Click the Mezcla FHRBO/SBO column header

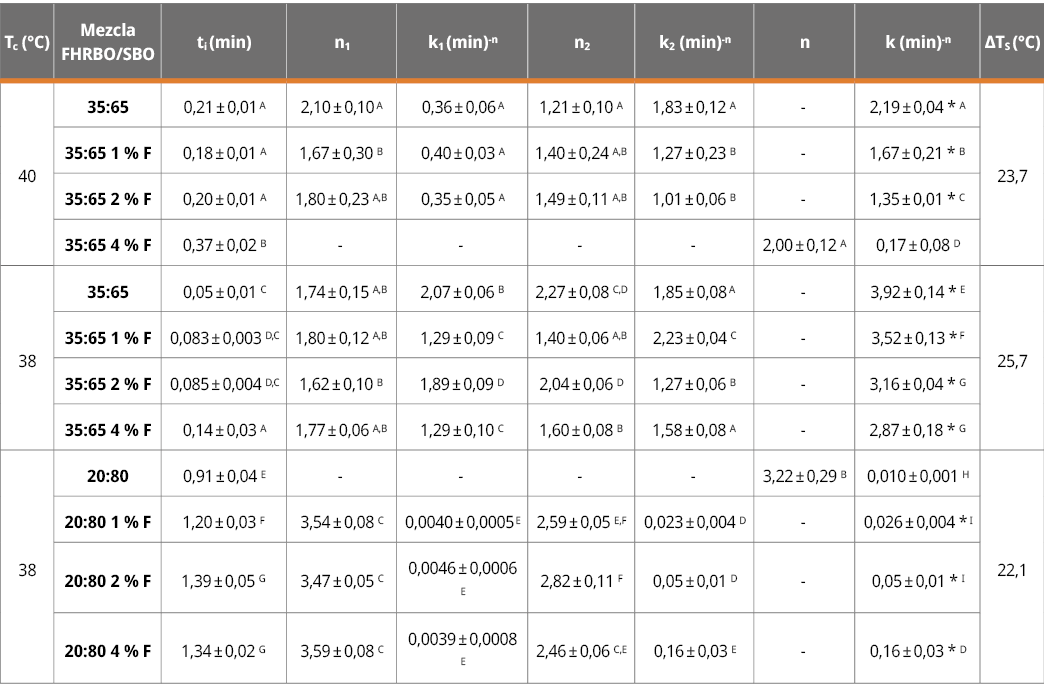tap(109, 43)
